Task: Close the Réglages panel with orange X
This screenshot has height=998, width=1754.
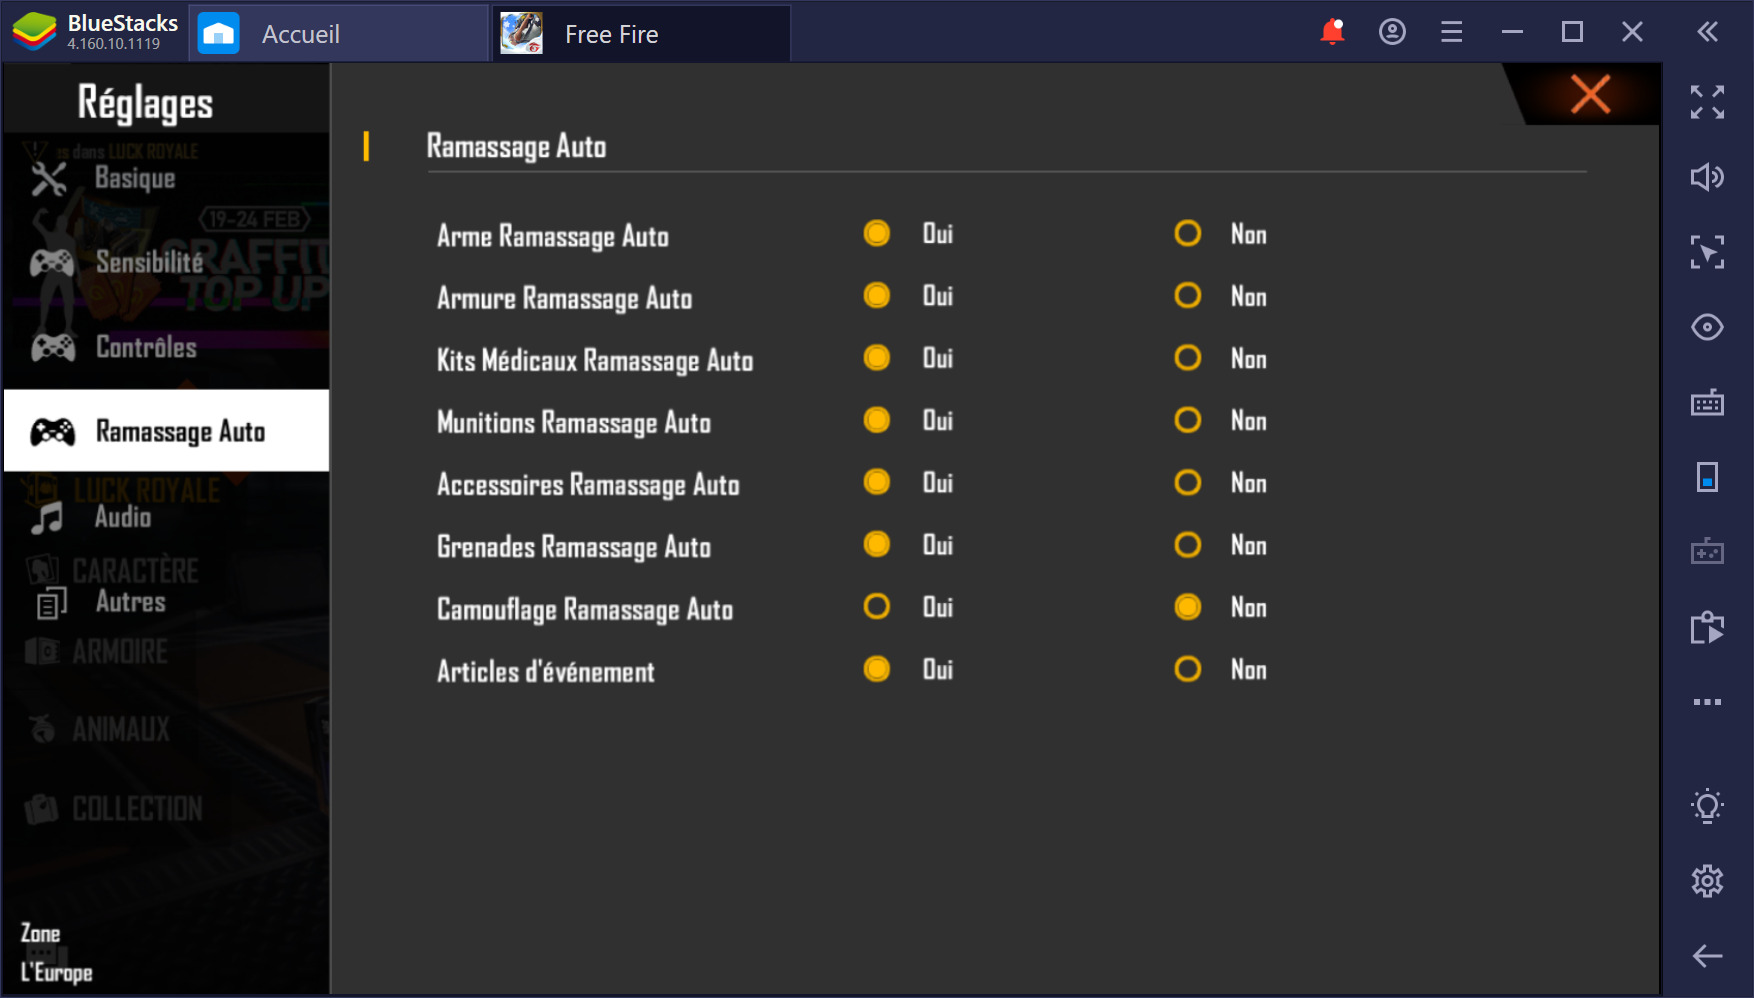Action: tap(1590, 95)
